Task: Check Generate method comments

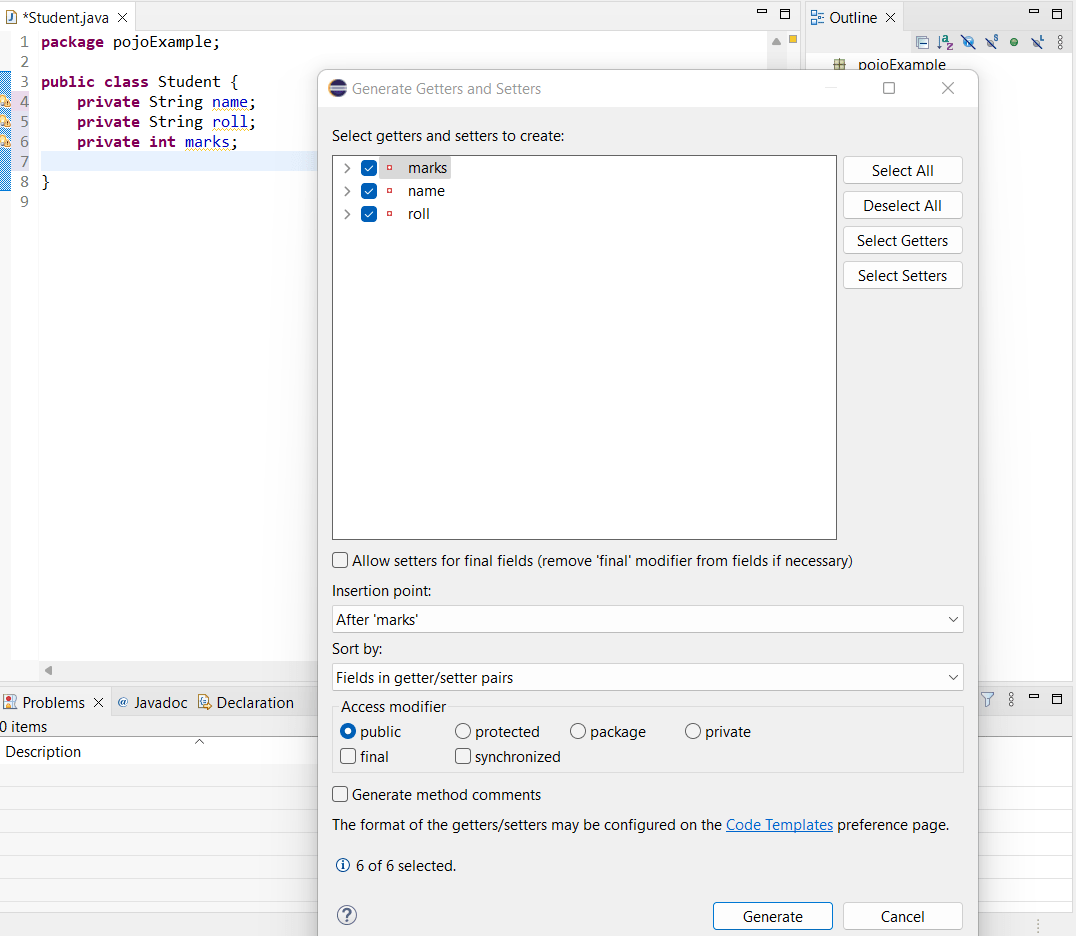Action: click(340, 794)
